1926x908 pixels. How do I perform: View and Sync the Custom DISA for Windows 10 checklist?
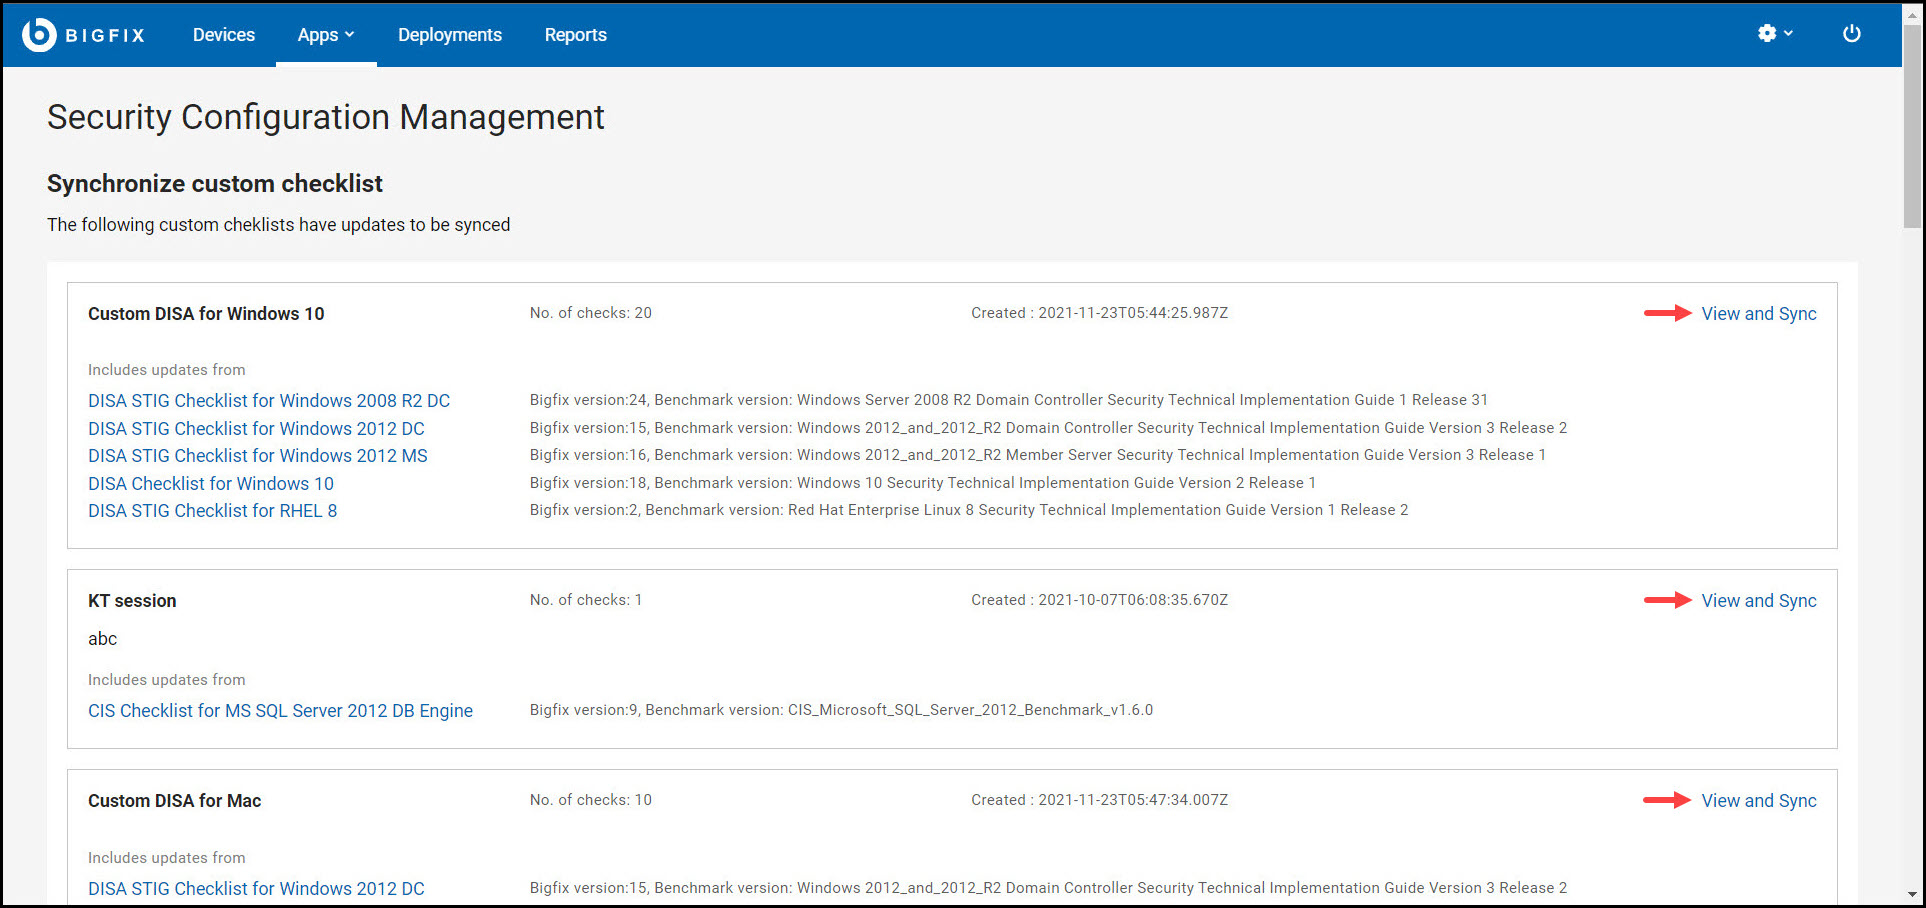click(x=1758, y=313)
